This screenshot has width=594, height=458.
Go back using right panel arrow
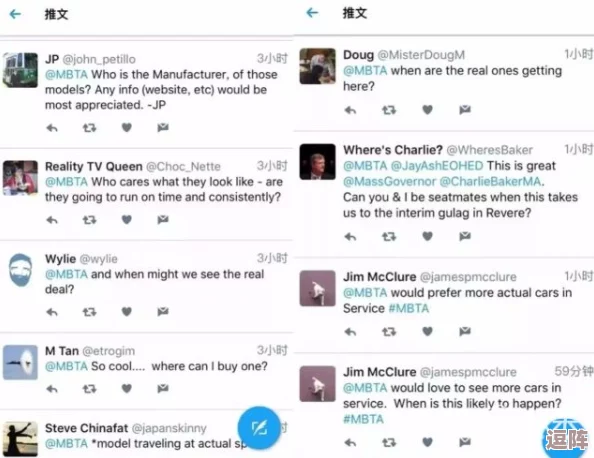pyautogui.click(x=312, y=13)
